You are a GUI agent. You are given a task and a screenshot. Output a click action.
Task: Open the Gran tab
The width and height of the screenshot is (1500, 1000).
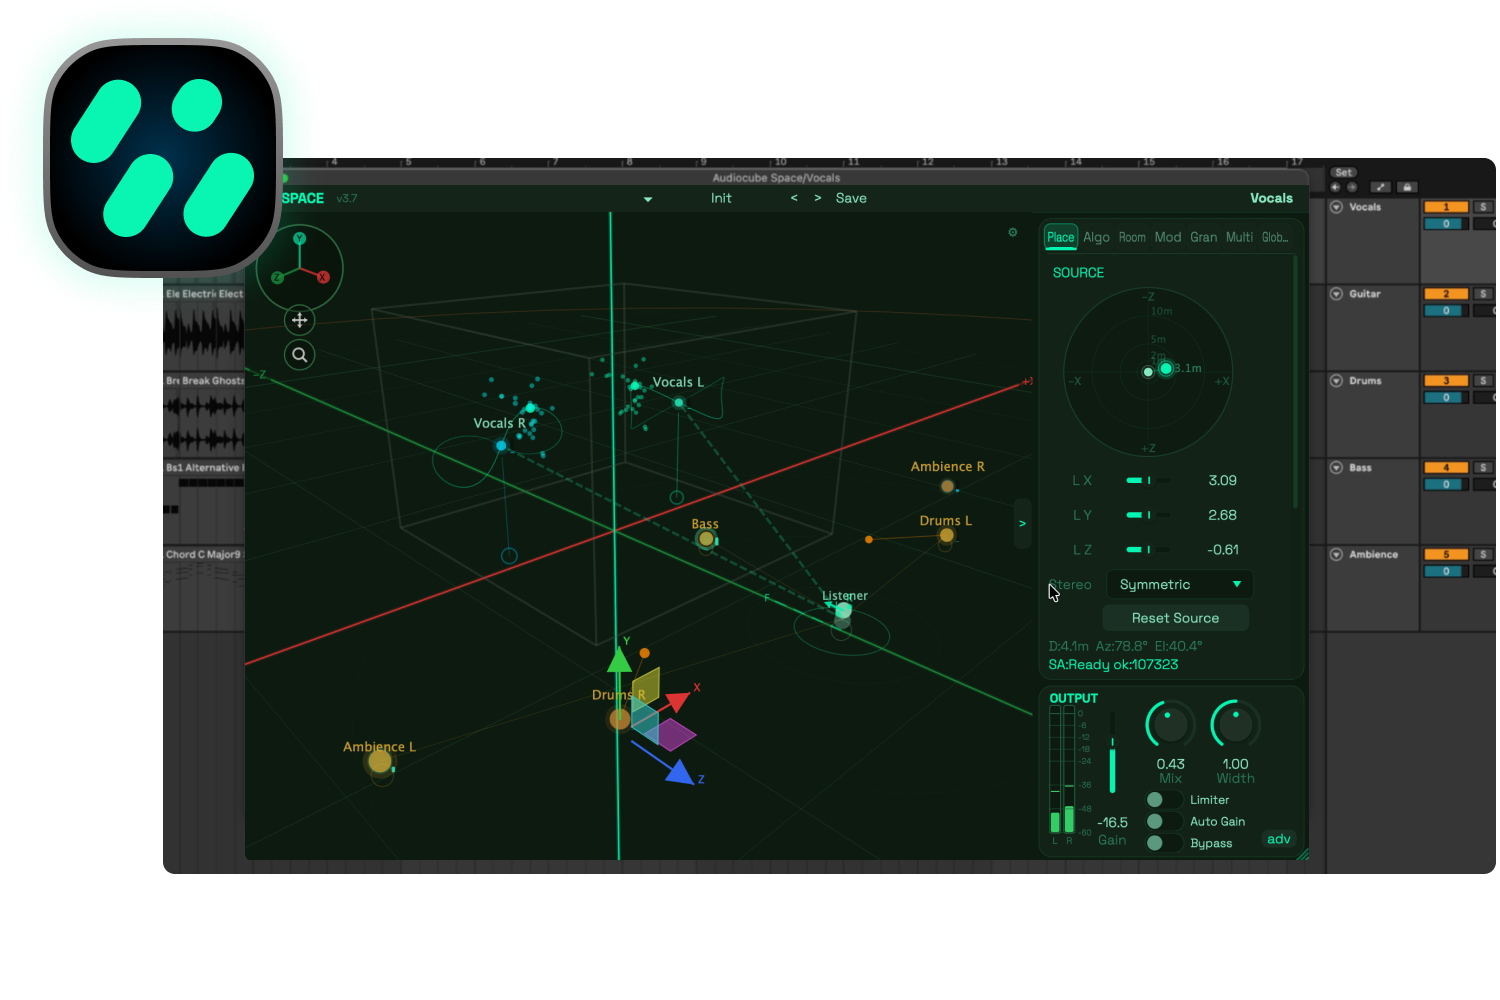click(x=1204, y=237)
